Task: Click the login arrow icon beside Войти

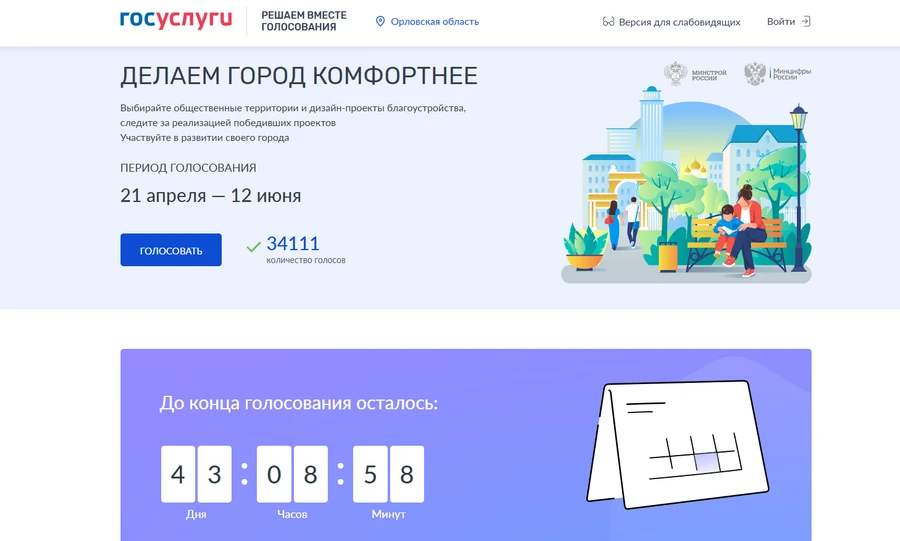Action: coord(806,21)
